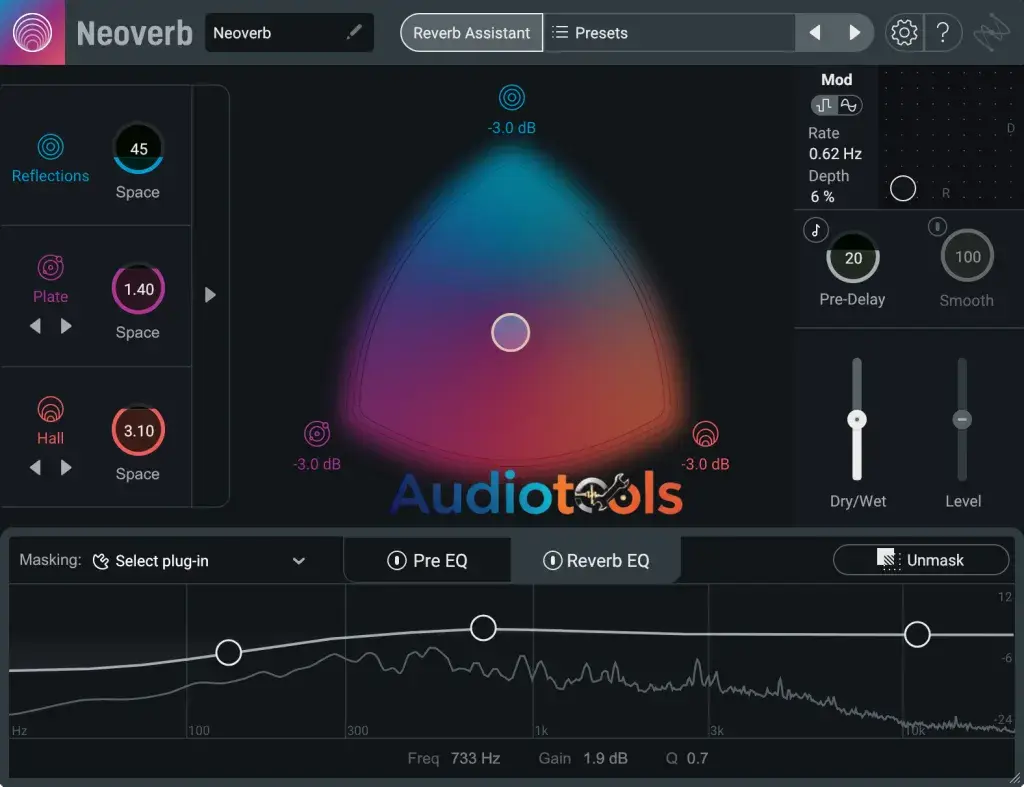The height and width of the screenshot is (787, 1024).
Task: Open the help question mark
Action: pyautogui.click(x=943, y=32)
